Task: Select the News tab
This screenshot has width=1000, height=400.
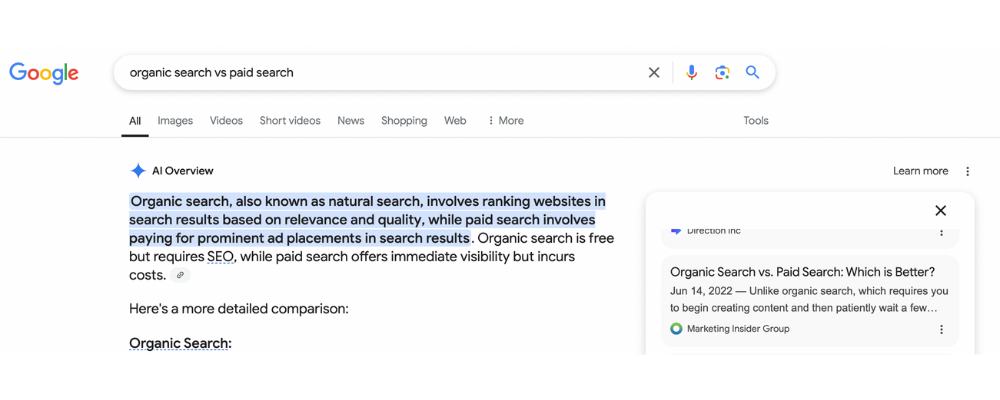Action: [x=350, y=121]
